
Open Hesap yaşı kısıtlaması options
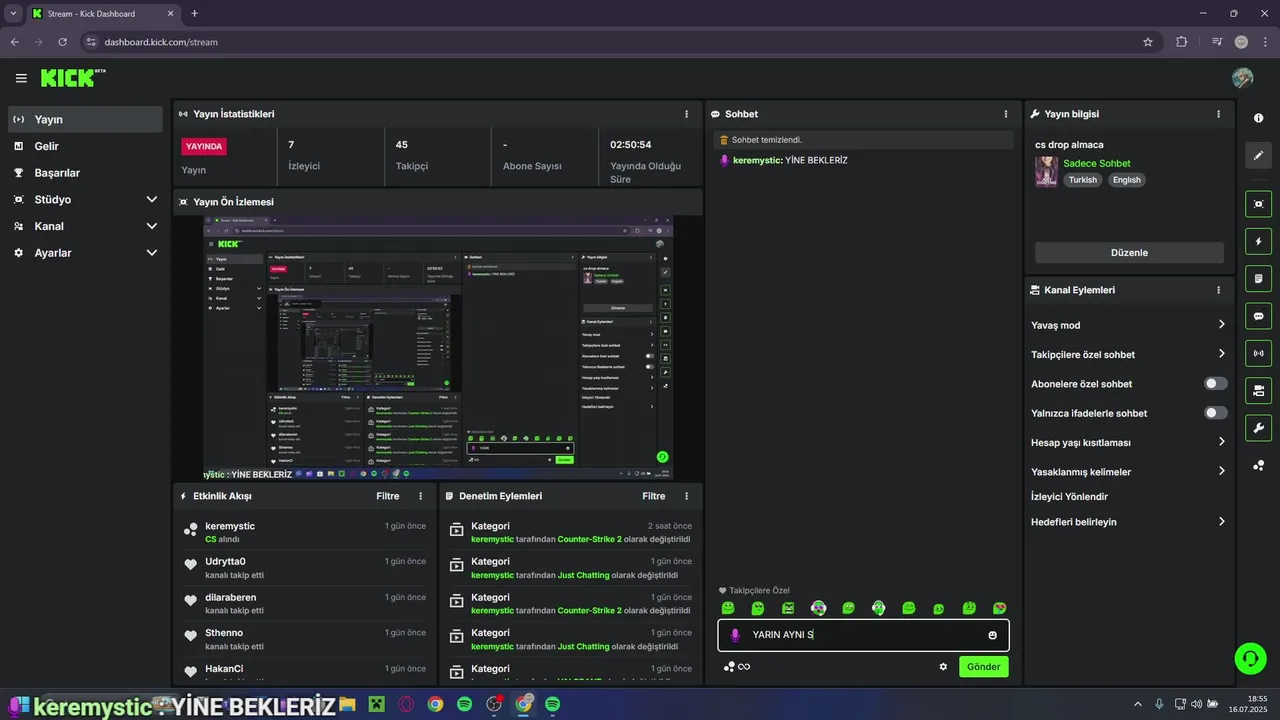click(1129, 442)
